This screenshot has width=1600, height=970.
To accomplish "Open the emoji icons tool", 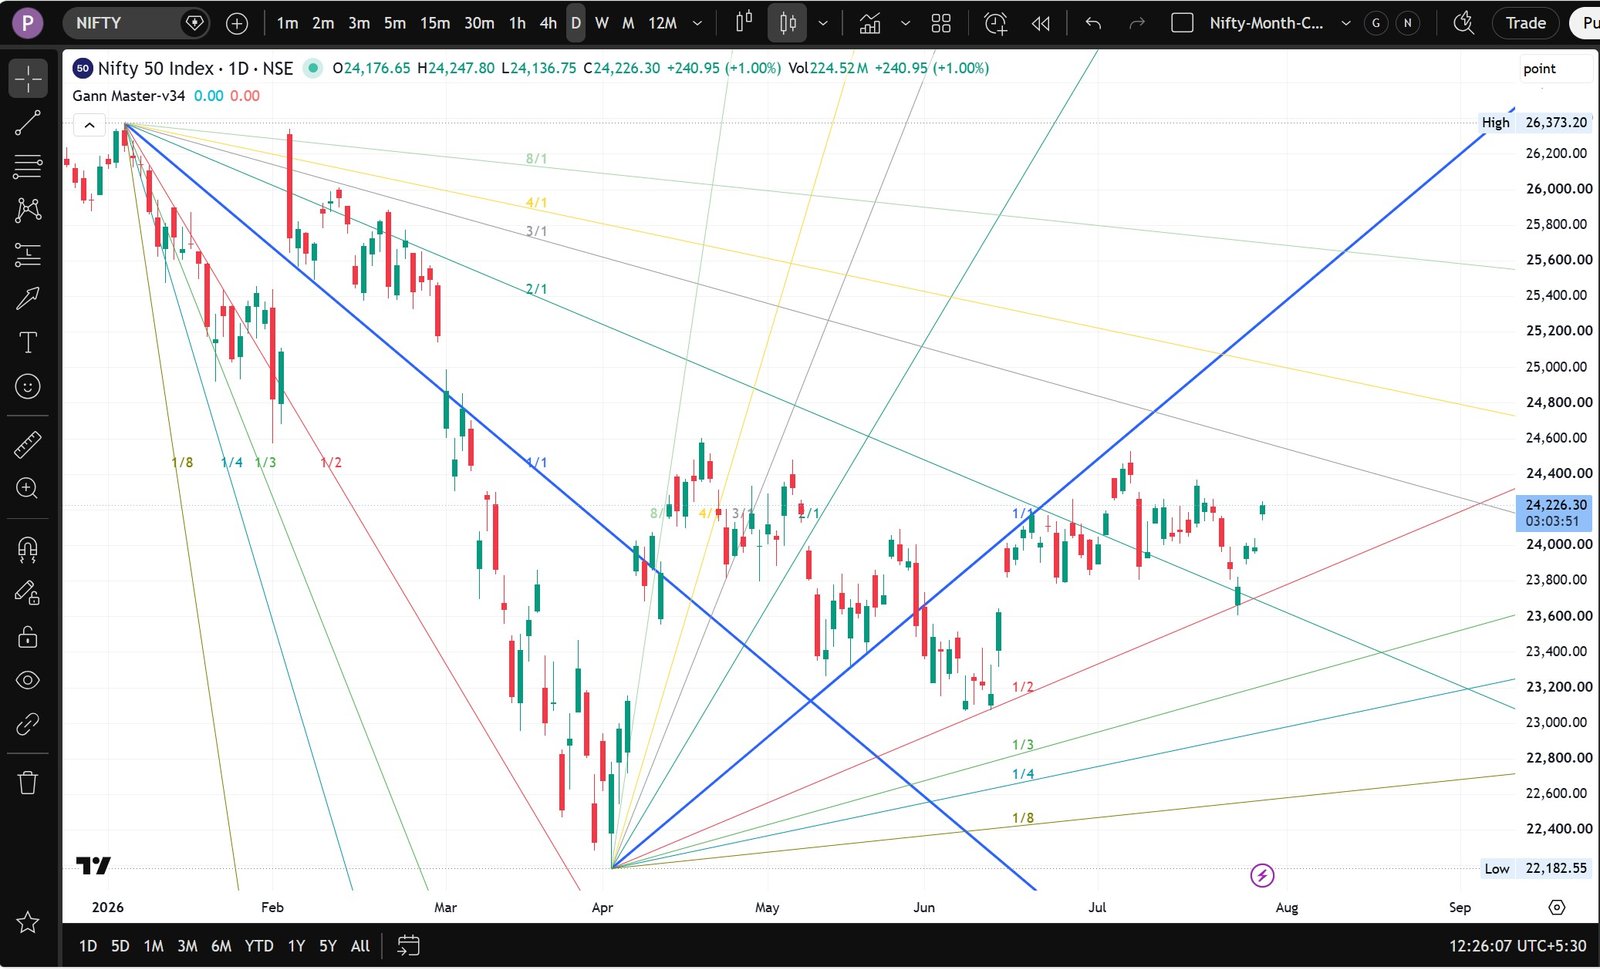I will (28, 386).
